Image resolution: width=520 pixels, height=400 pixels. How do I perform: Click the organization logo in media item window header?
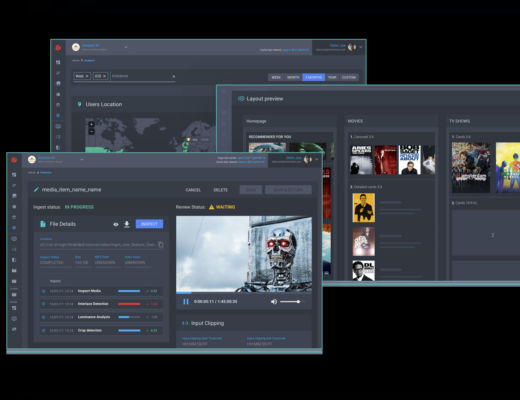(x=32, y=160)
